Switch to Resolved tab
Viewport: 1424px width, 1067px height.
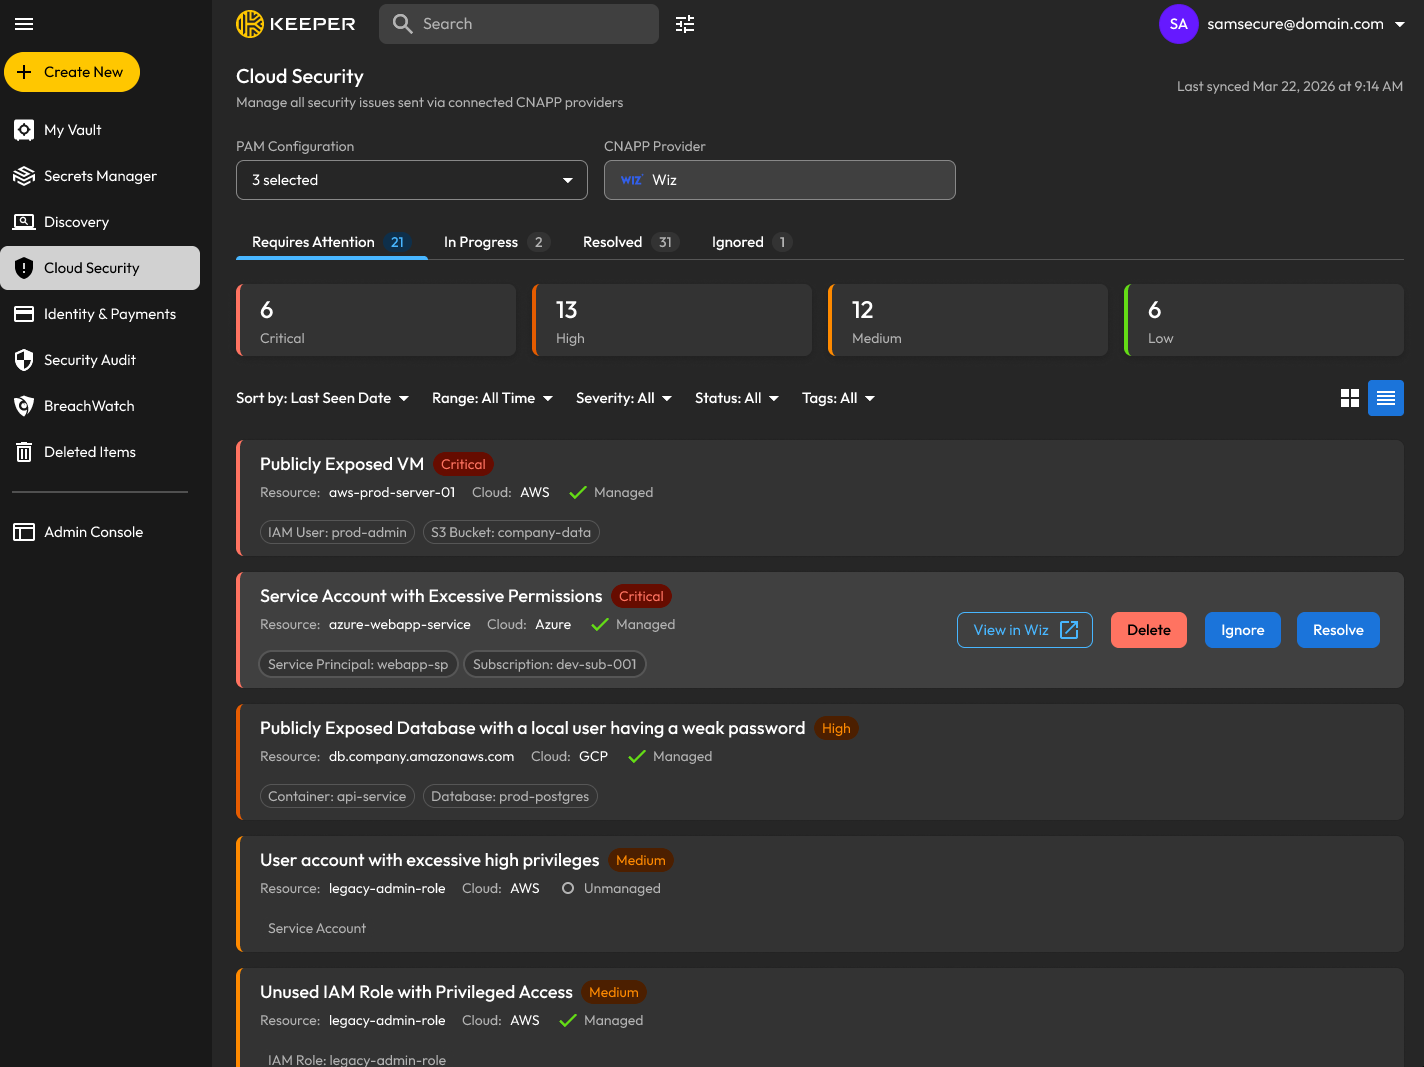[630, 242]
